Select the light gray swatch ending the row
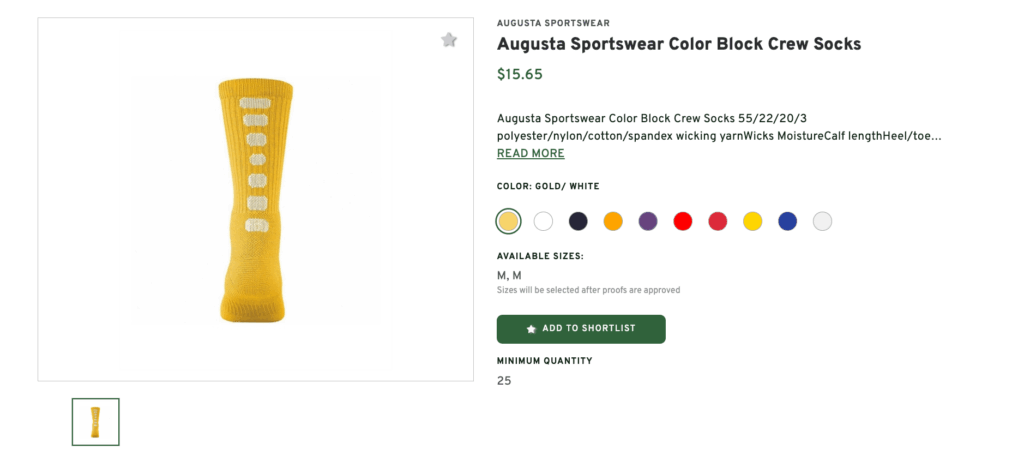Screen dimensions: 1024x455 point(823,221)
